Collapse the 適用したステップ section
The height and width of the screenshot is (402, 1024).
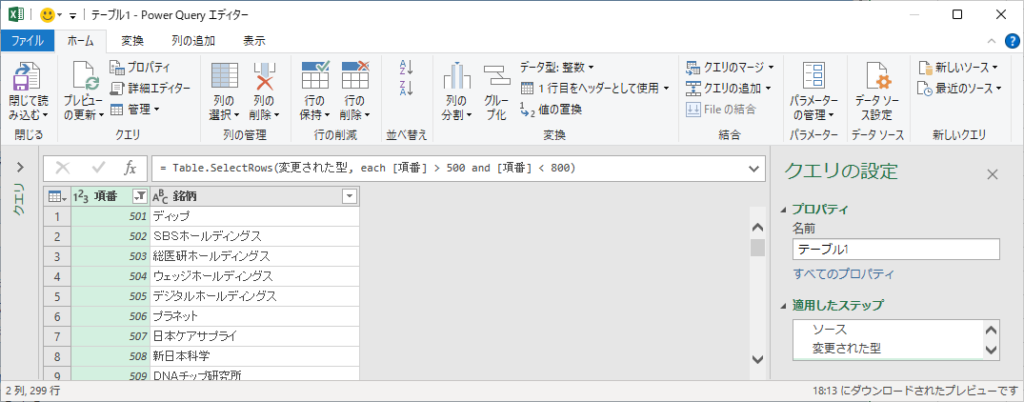click(x=784, y=305)
